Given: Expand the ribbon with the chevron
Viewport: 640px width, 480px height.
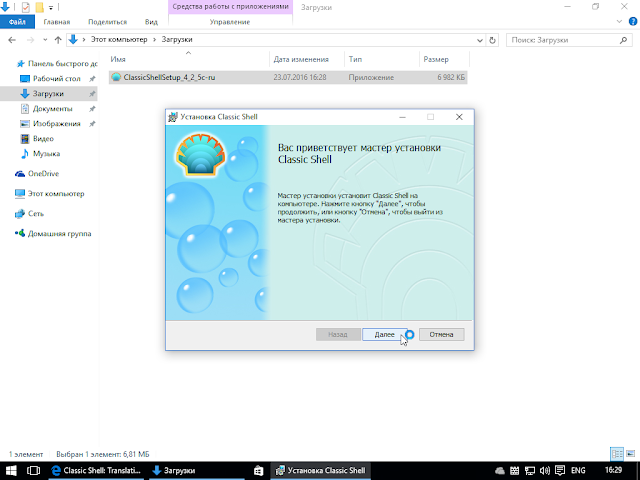Looking at the screenshot, I should coord(619,22).
